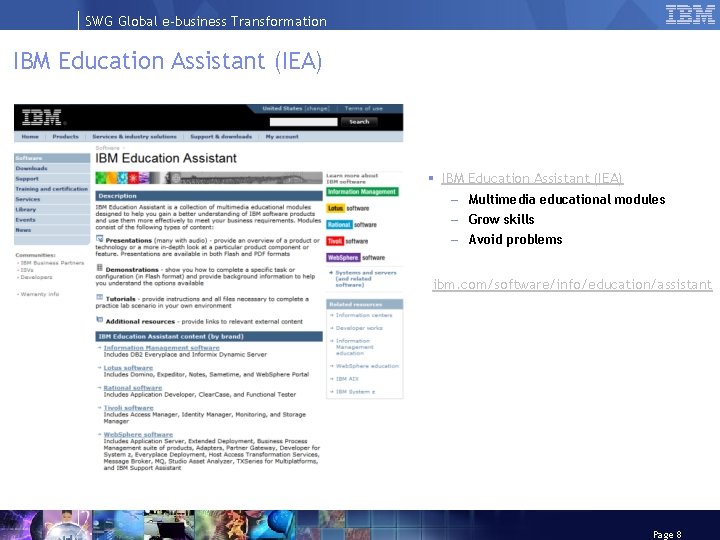
Task: Open Services & industry solutions menu
Action: point(134,136)
